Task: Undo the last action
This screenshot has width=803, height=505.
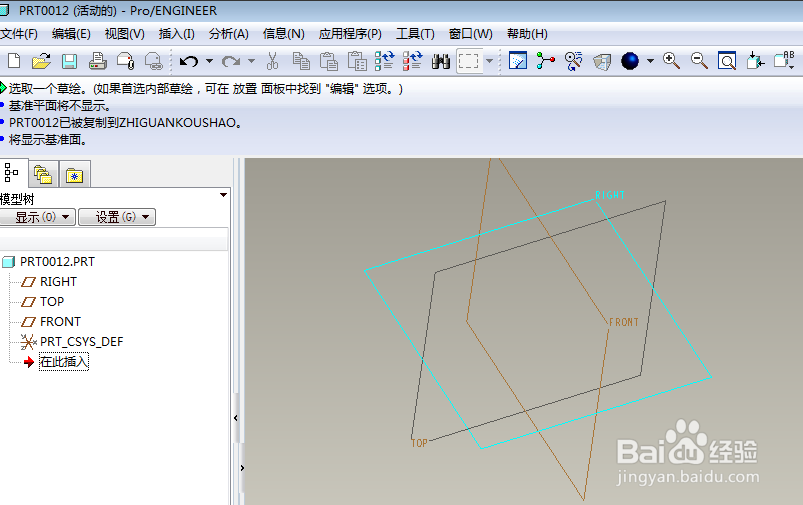Action: (188, 61)
